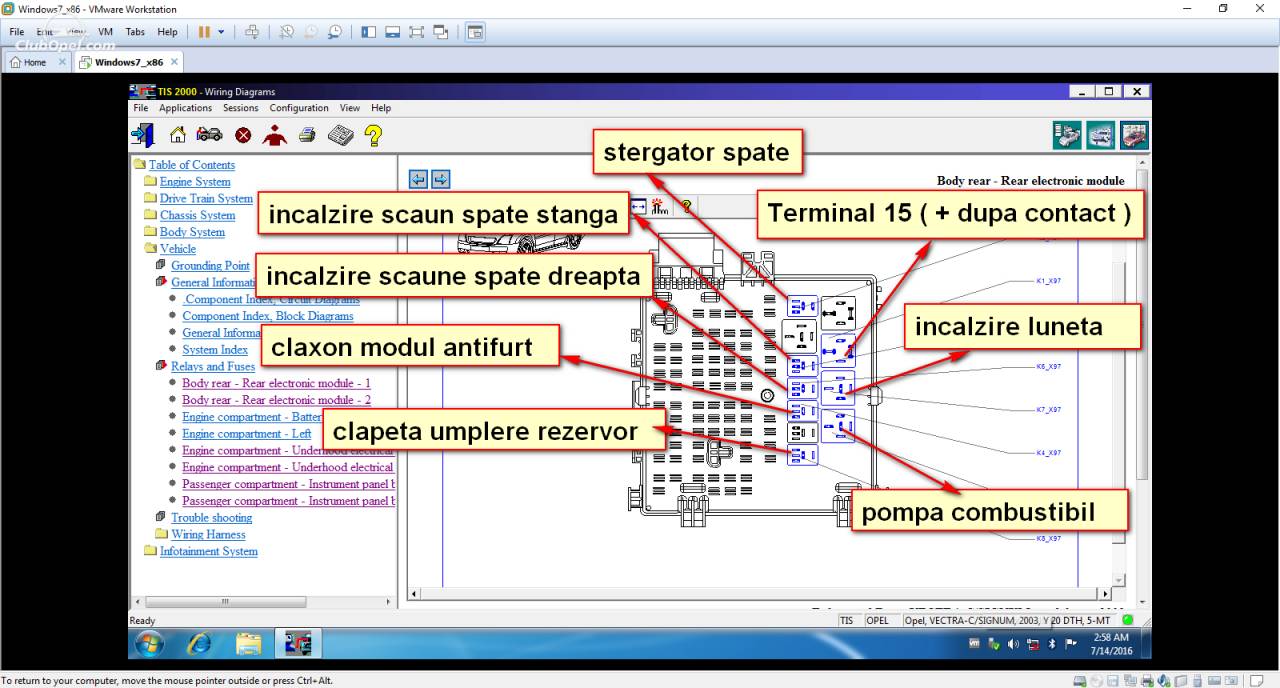Image resolution: width=1280 pixels, height=688 pixels.
Task: Click the volume icon in system tray
Action: point(1013,643)
